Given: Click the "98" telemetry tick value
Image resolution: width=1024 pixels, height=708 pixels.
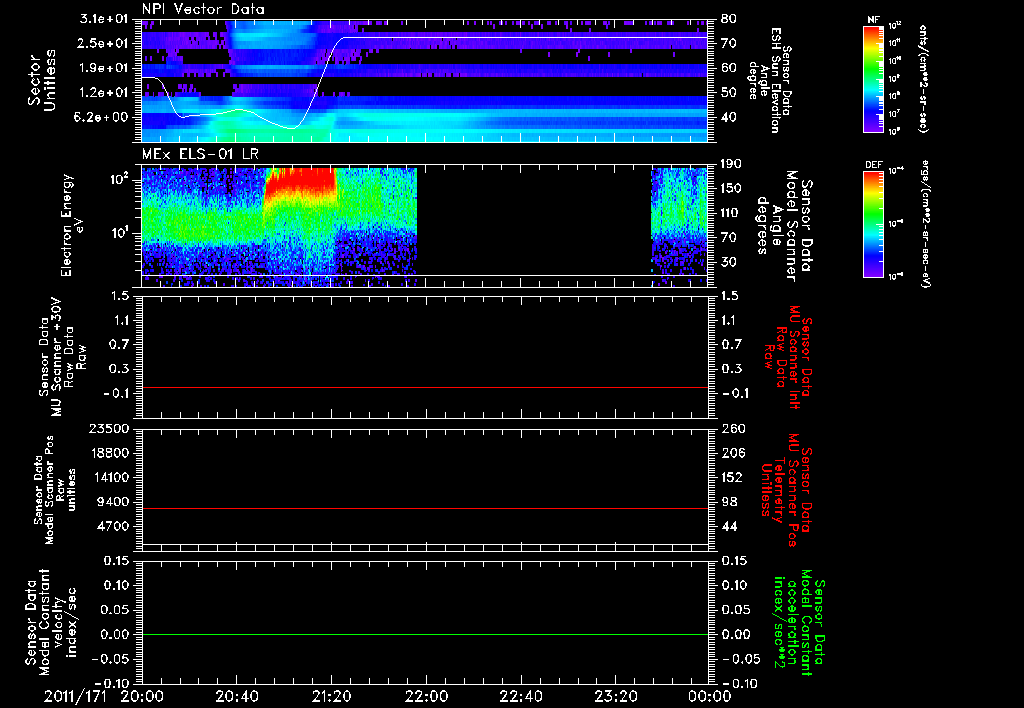Looking at the screenshot, I should (729, 502).
